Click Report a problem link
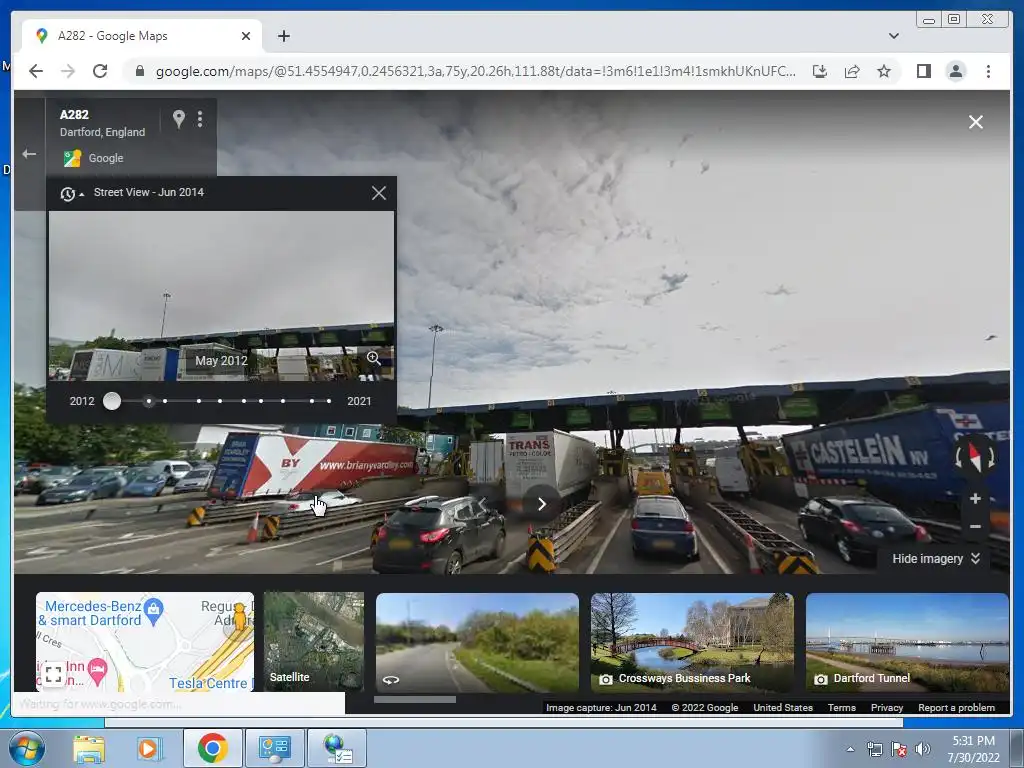The image size is (1024, 768). 956,707
